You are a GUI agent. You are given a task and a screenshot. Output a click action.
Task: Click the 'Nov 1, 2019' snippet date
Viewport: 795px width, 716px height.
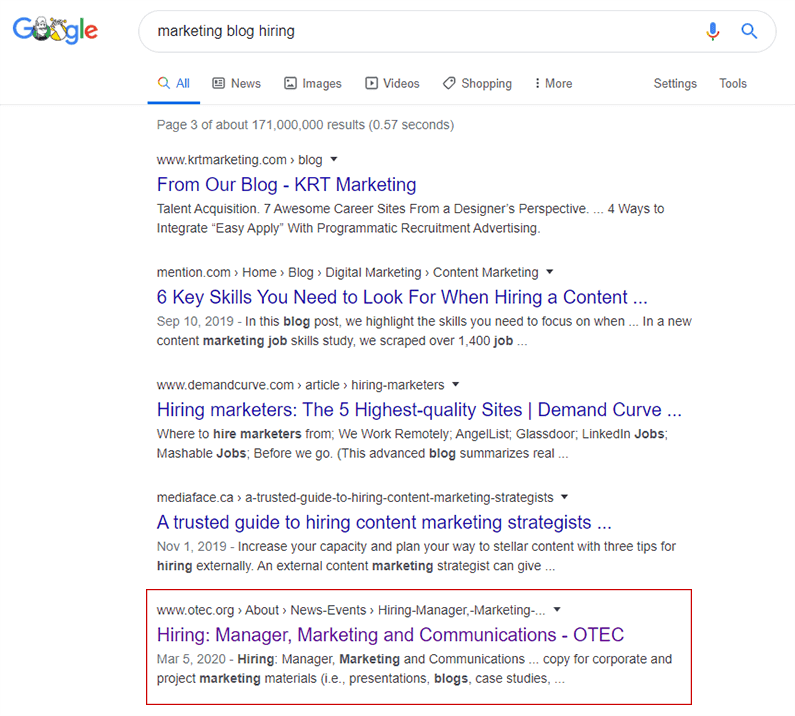pyautogui.click(x=191, y=547)
